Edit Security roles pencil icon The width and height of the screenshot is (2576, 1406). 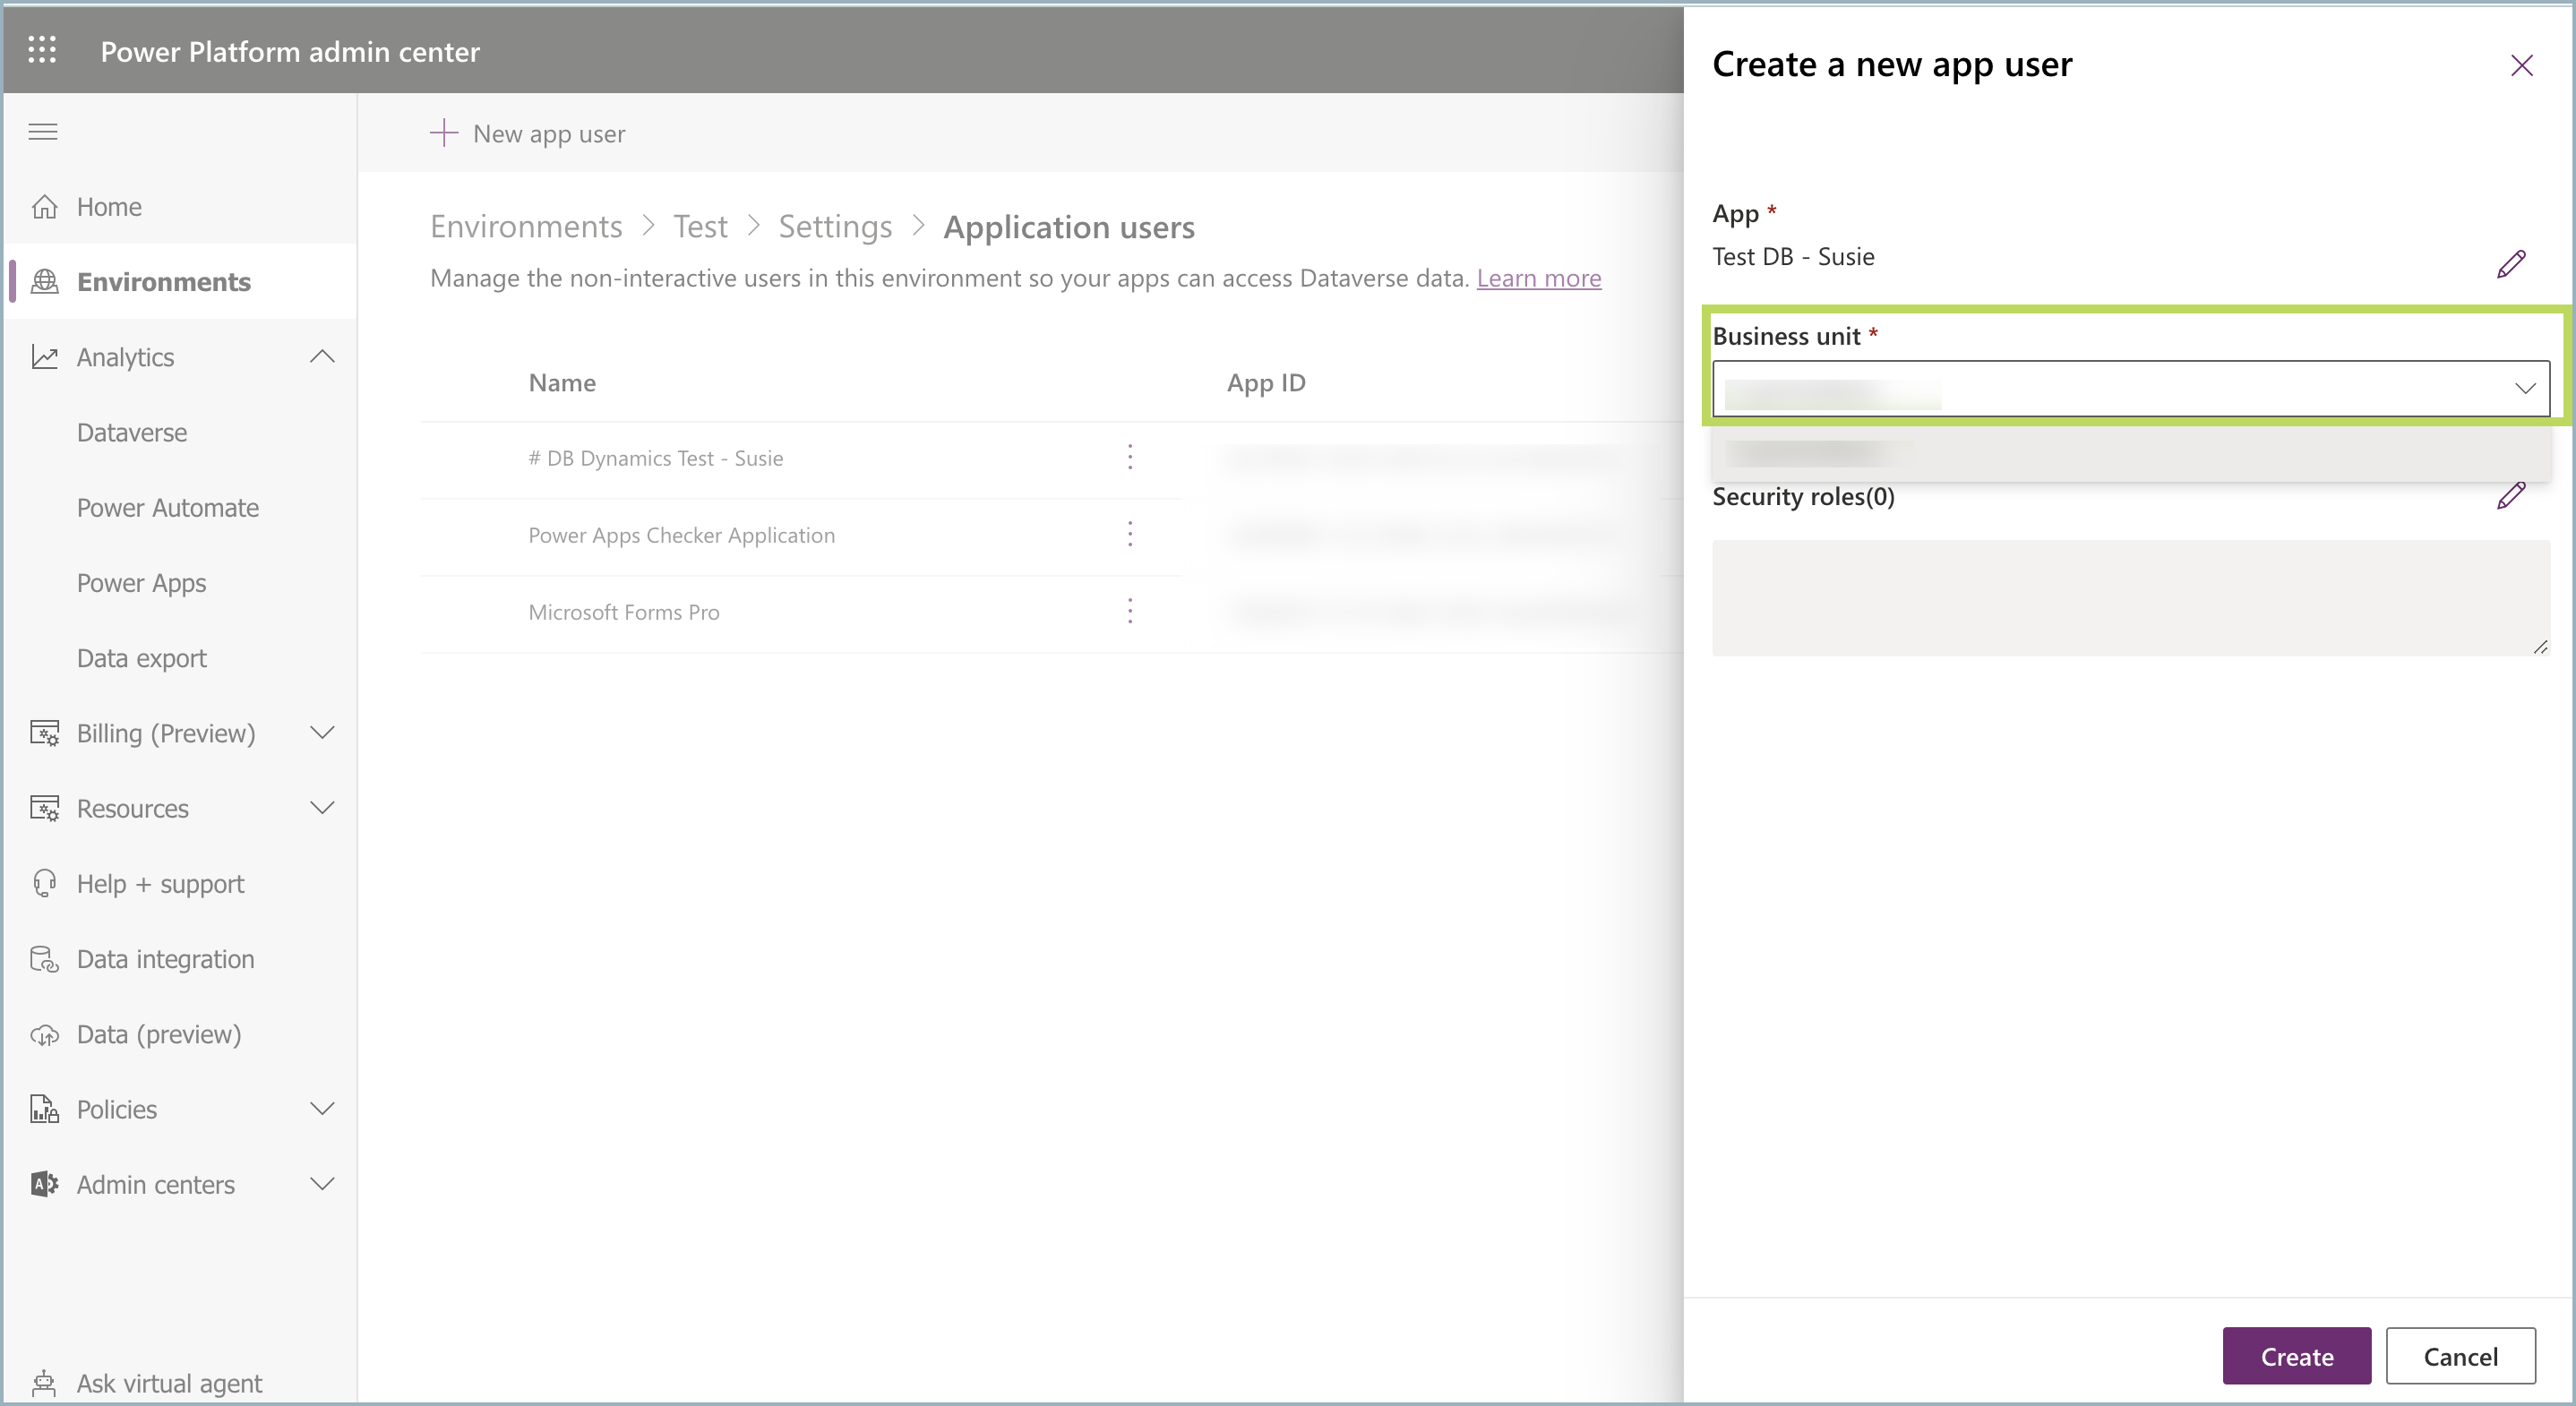[x=2511, y=496]
